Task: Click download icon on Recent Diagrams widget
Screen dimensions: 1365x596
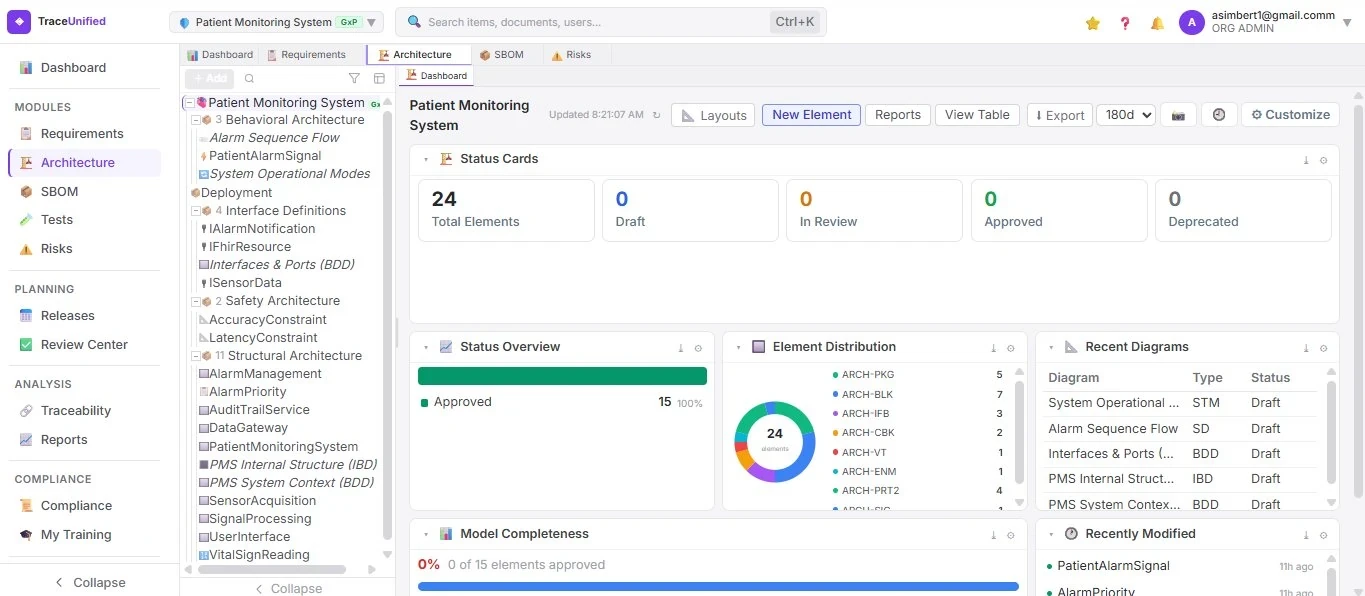Action: (x=1306, y=348)
